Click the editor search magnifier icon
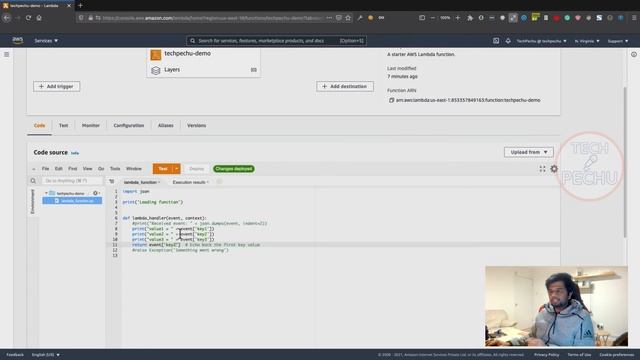Image resolution: width=640 pixels, height=360 pixels. tap(33, 181)
